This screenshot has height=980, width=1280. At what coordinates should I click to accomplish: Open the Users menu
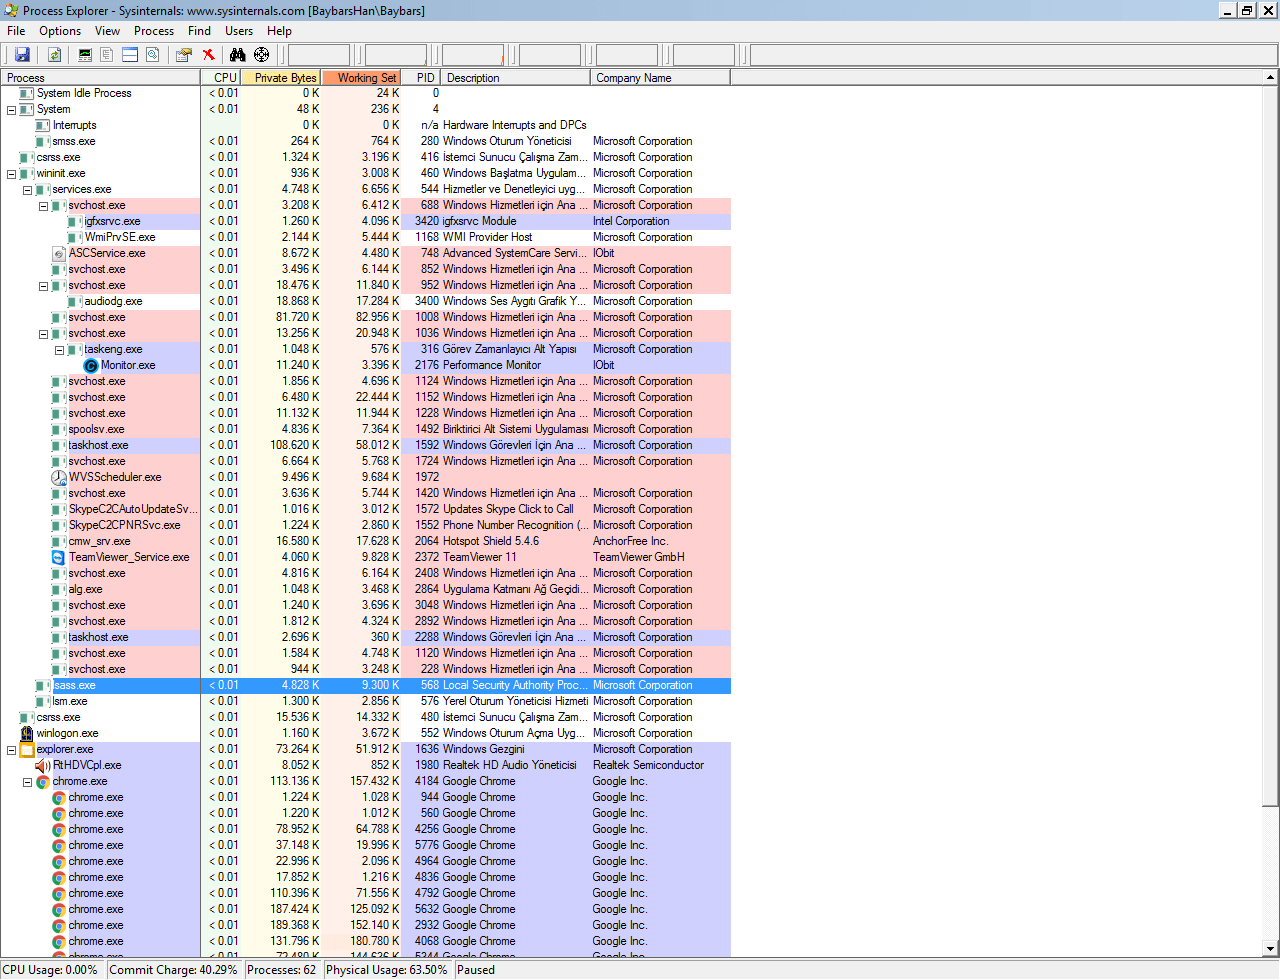tap(239, 31)
